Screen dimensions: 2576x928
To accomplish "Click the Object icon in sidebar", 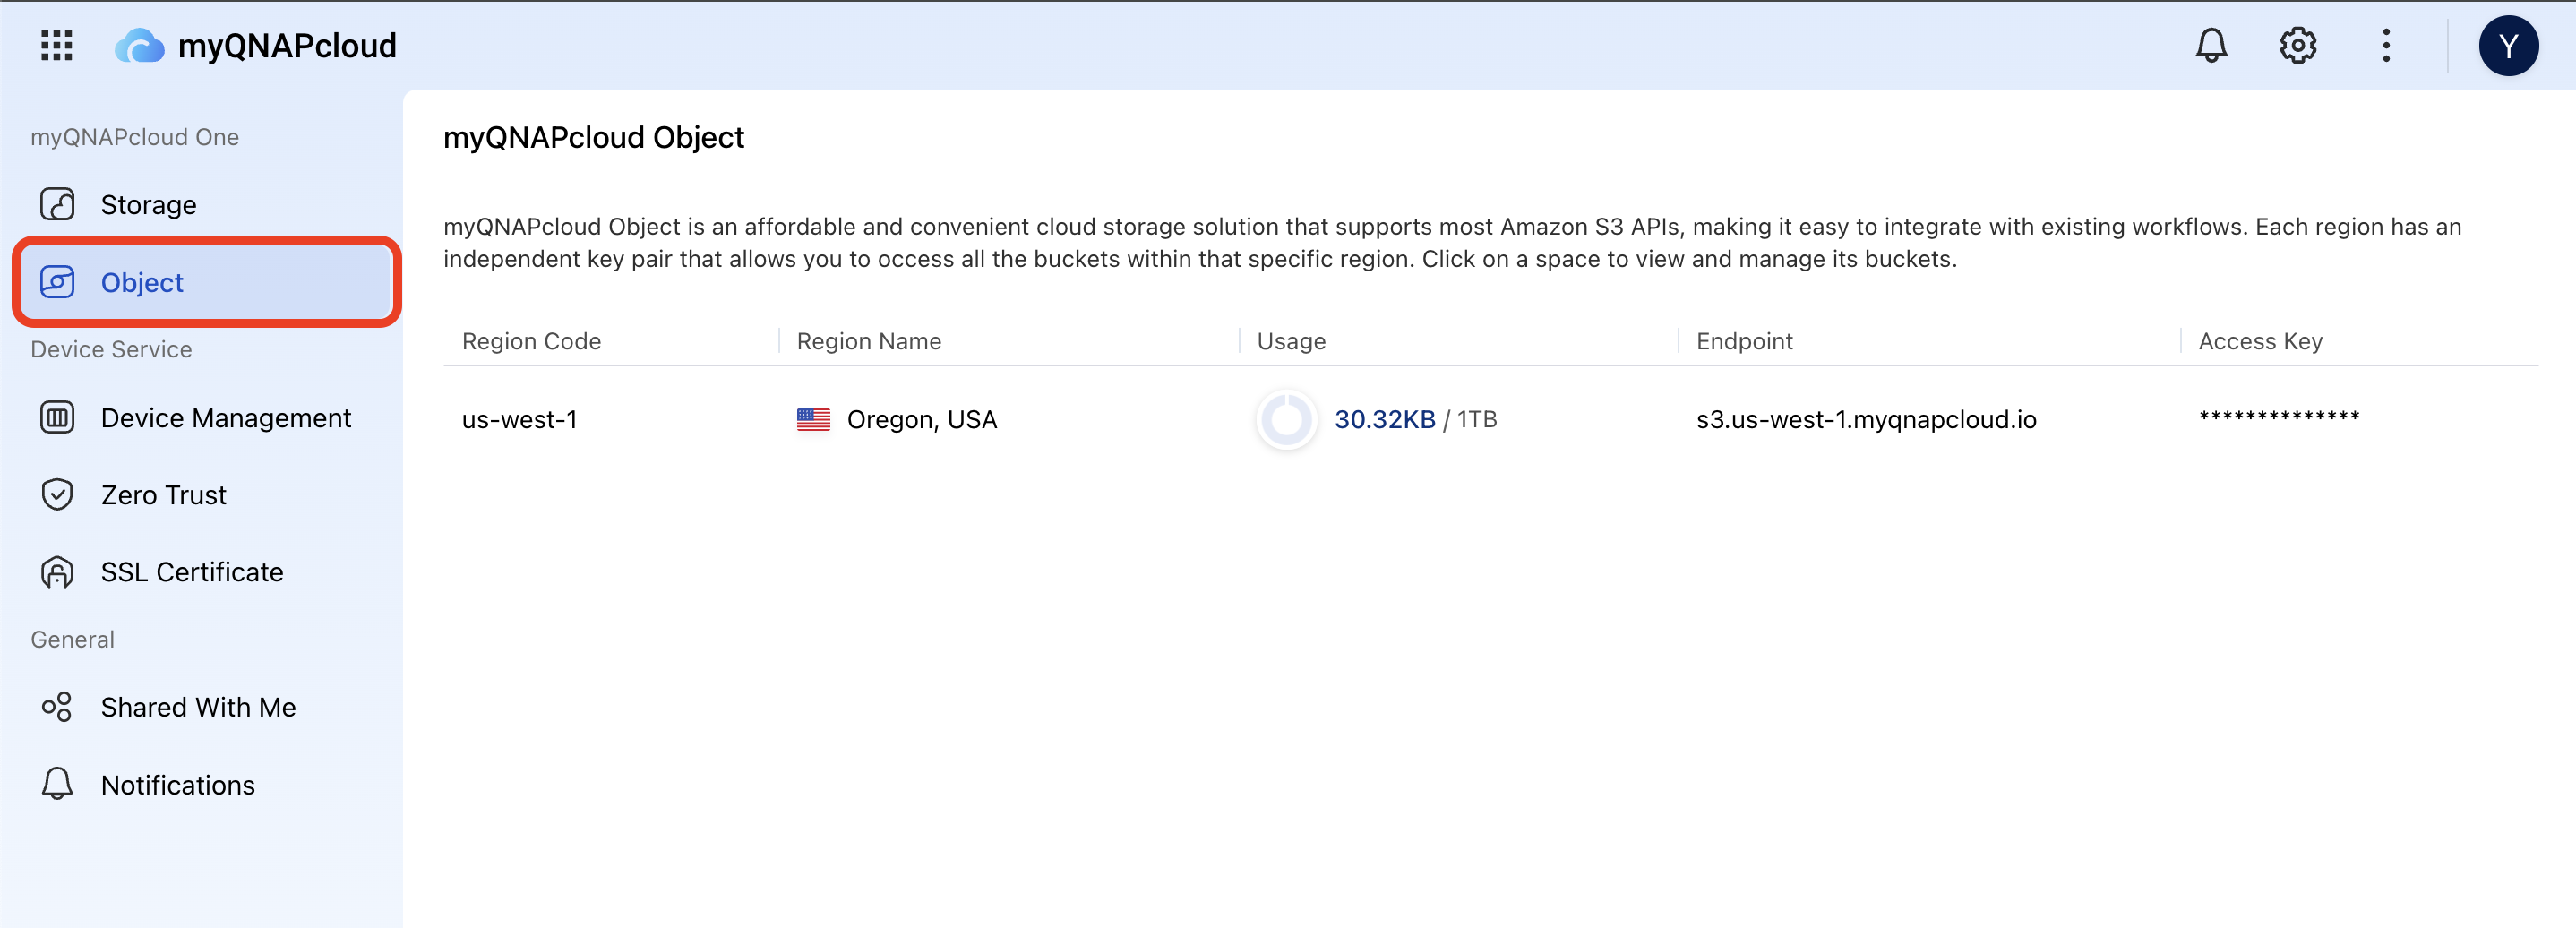I will click(x=58, y=282).
